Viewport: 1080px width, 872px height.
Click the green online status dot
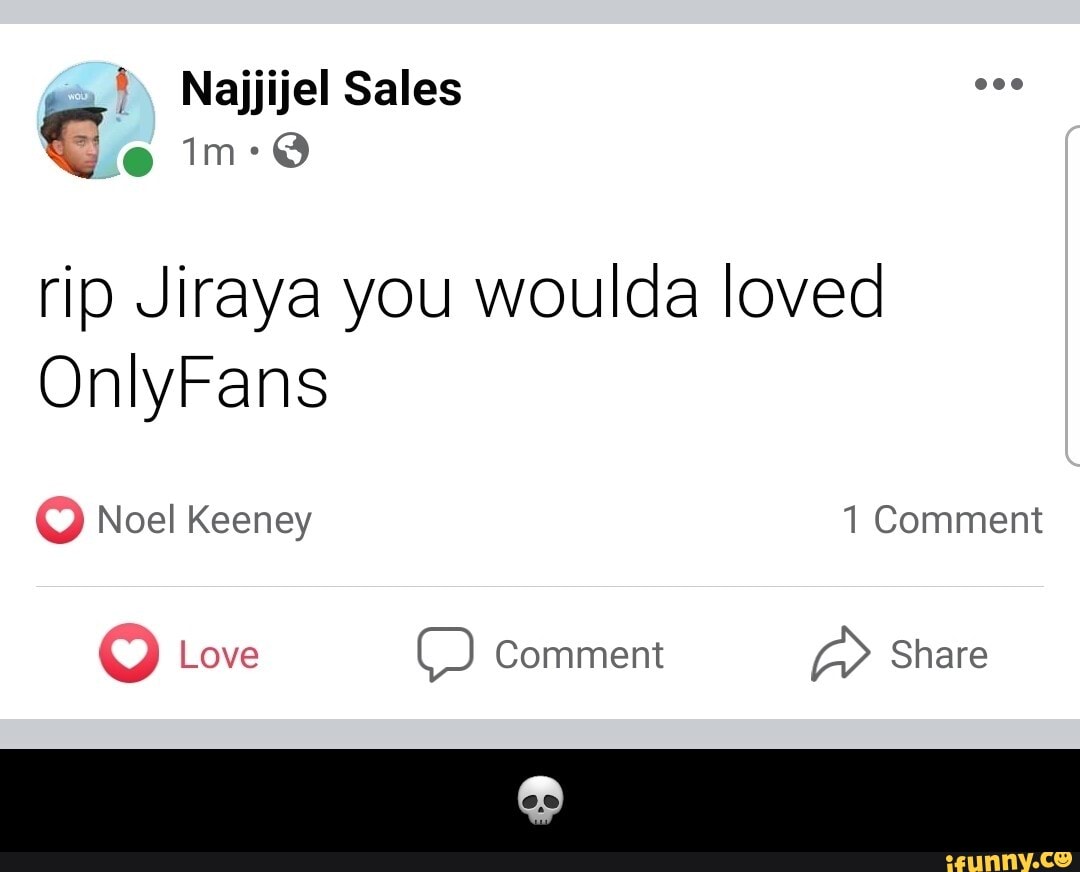[138, 163]
